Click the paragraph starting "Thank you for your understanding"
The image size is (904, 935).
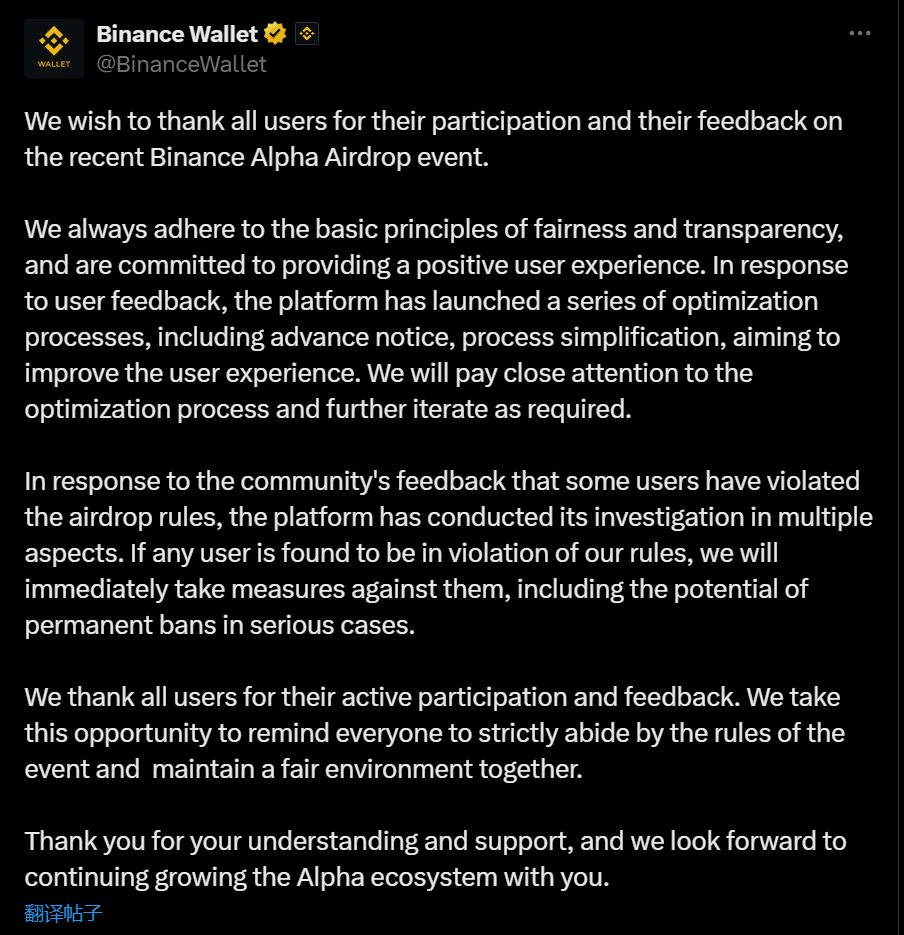(435, 859)
